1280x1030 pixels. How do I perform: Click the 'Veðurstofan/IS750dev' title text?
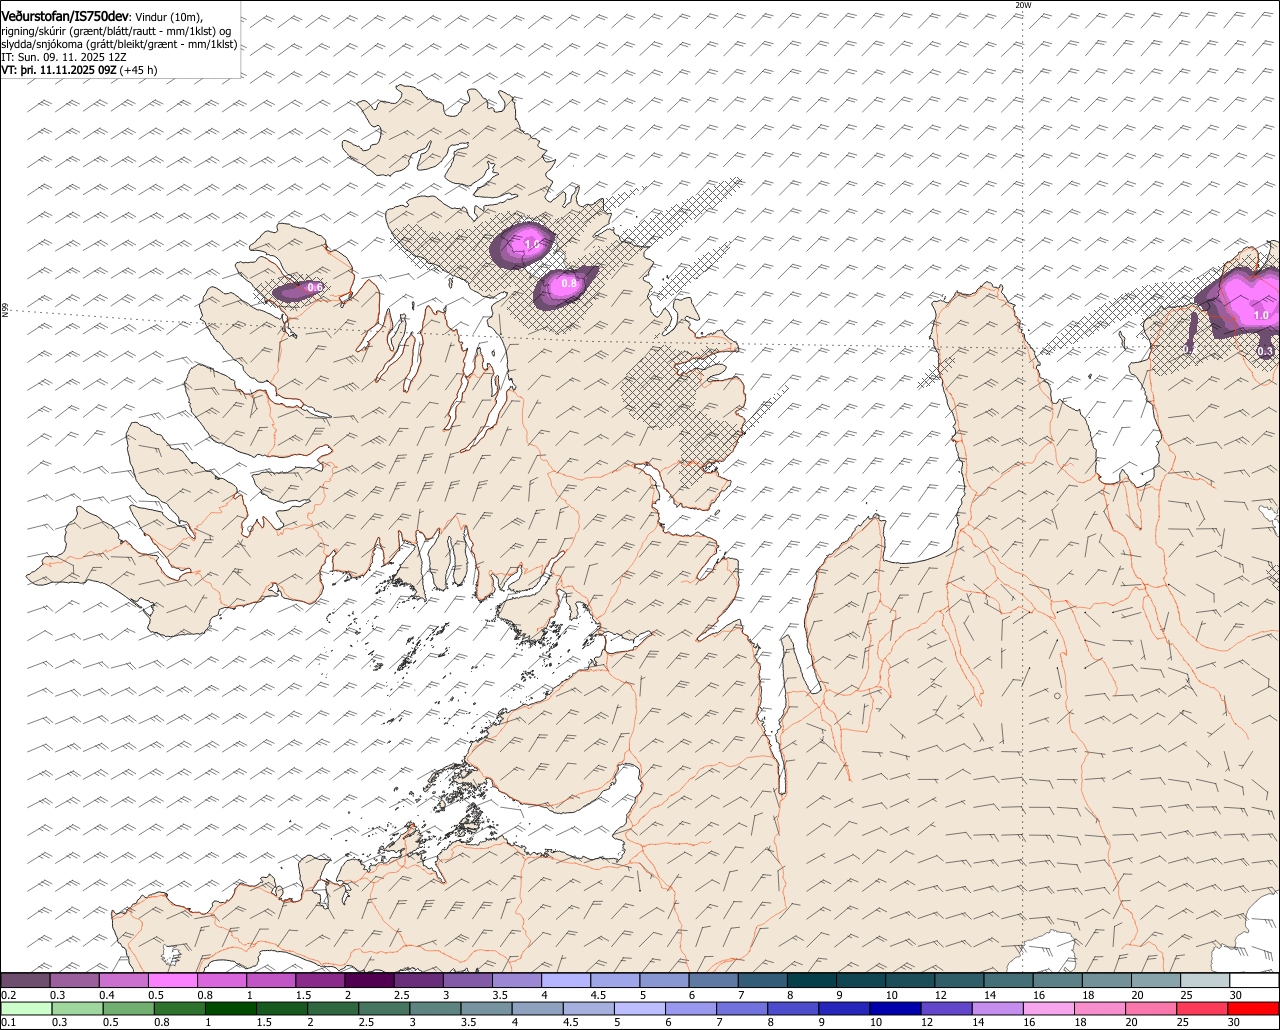65,16
